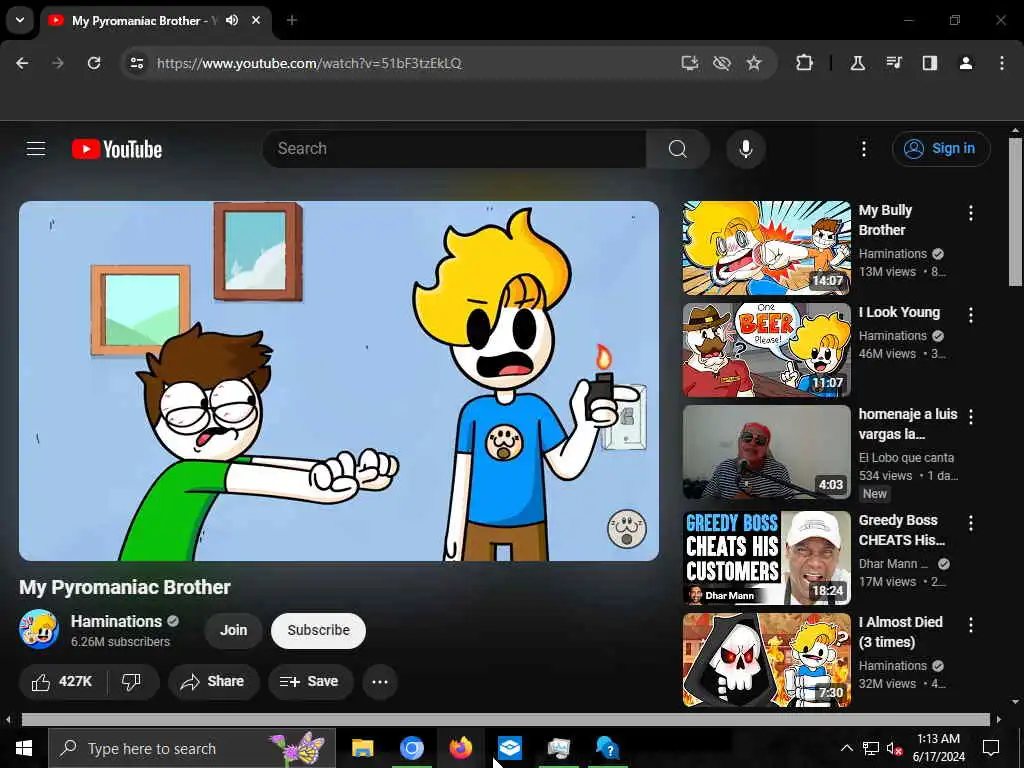This screenshot has height=768, width=1024.
Task: Open Greedy Boss CHEATS His video title
Action: (x=901, y=530)
